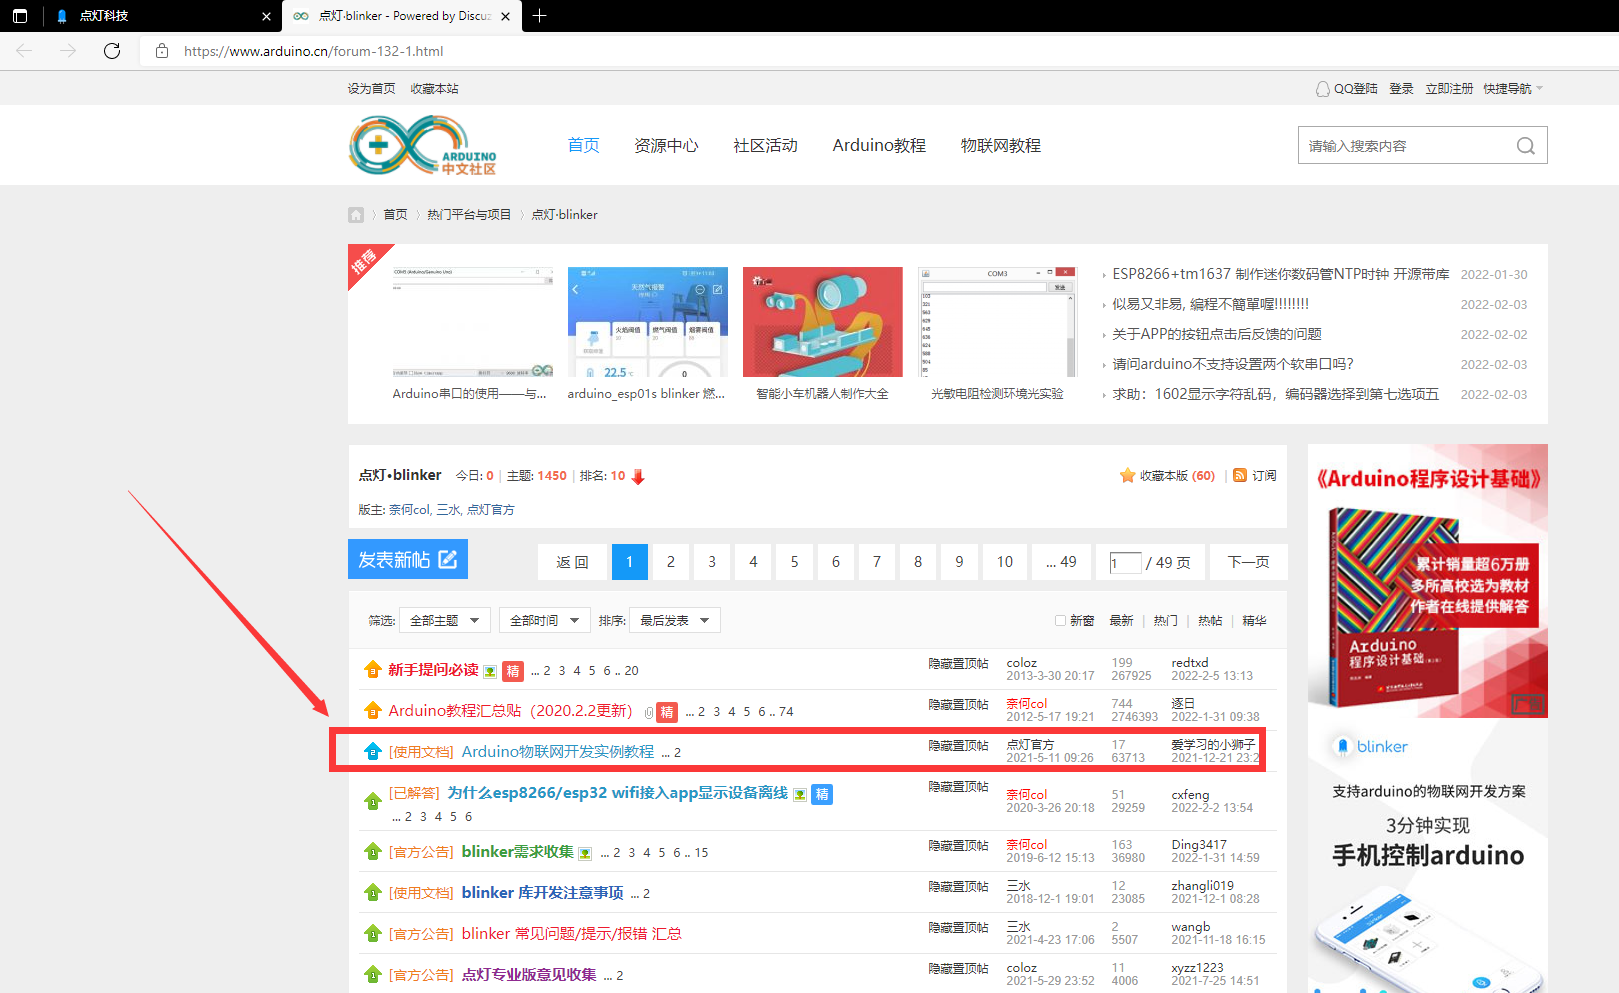Image resolution: width=1619 pixels, height=993 pixels.
Task: Click the pin icon beside blinker 库开发注意事项
Action: tap(372, 893)
